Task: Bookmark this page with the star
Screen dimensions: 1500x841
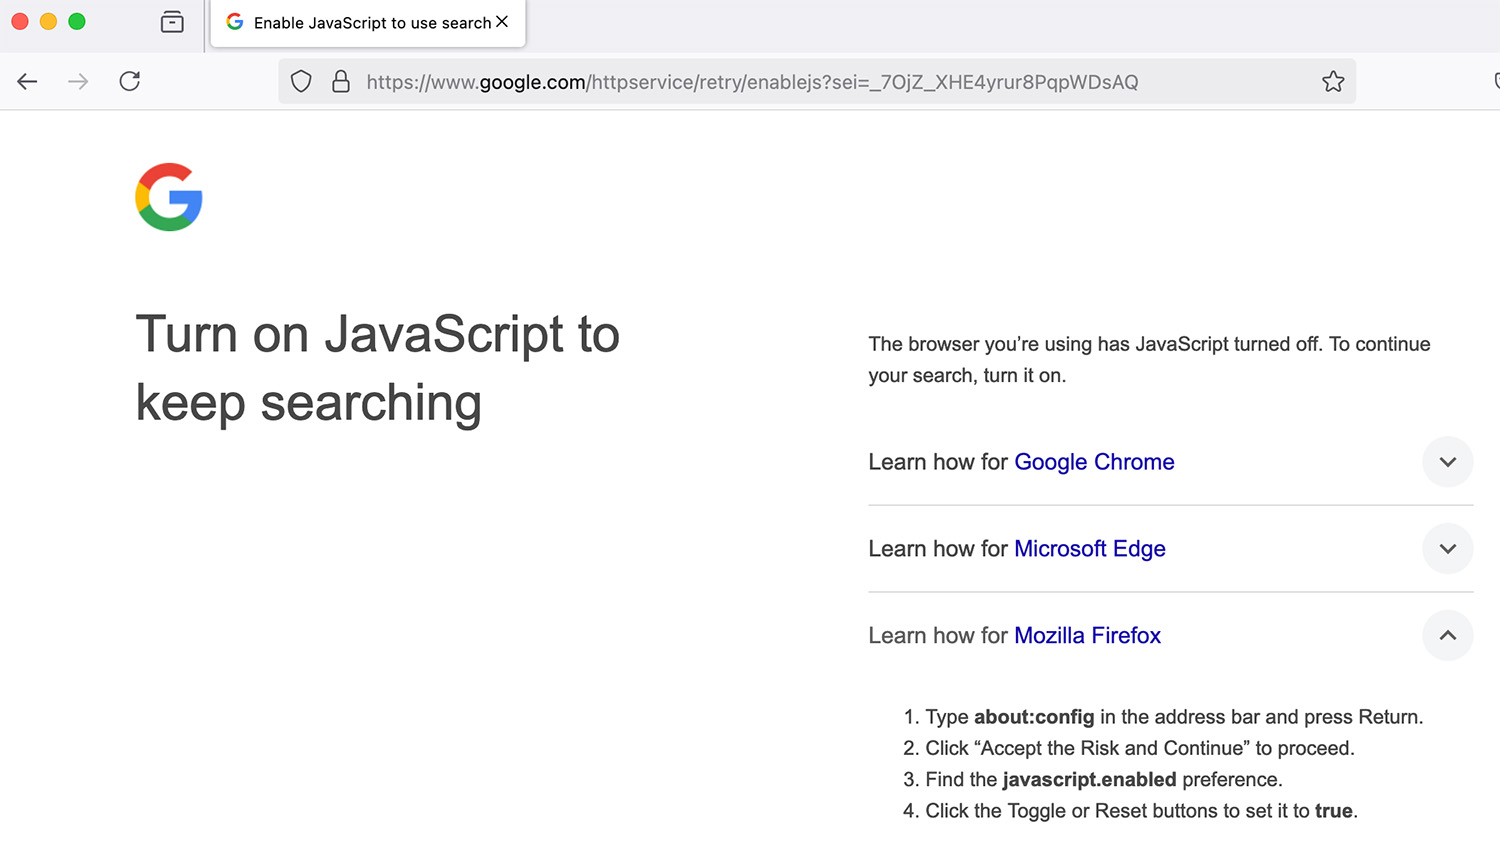Action: coord(1333,82)
